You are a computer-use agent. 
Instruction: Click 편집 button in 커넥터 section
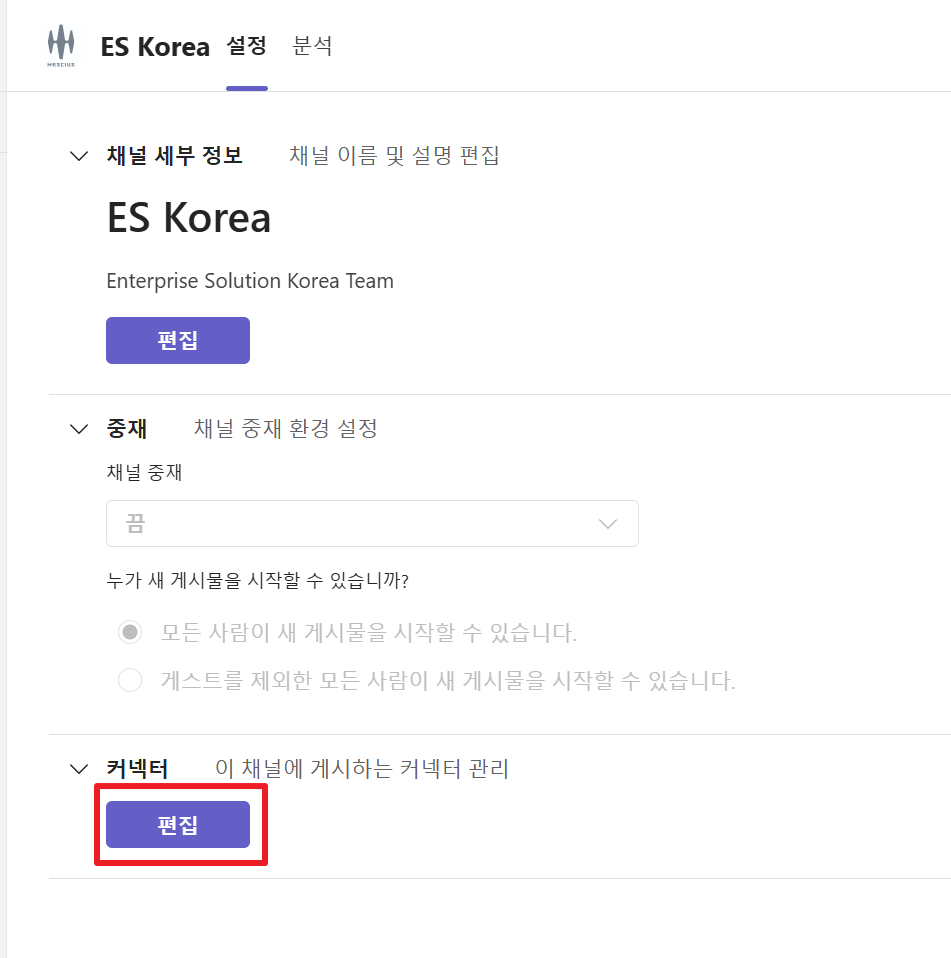pyautogui.click(x=178, y=825)
